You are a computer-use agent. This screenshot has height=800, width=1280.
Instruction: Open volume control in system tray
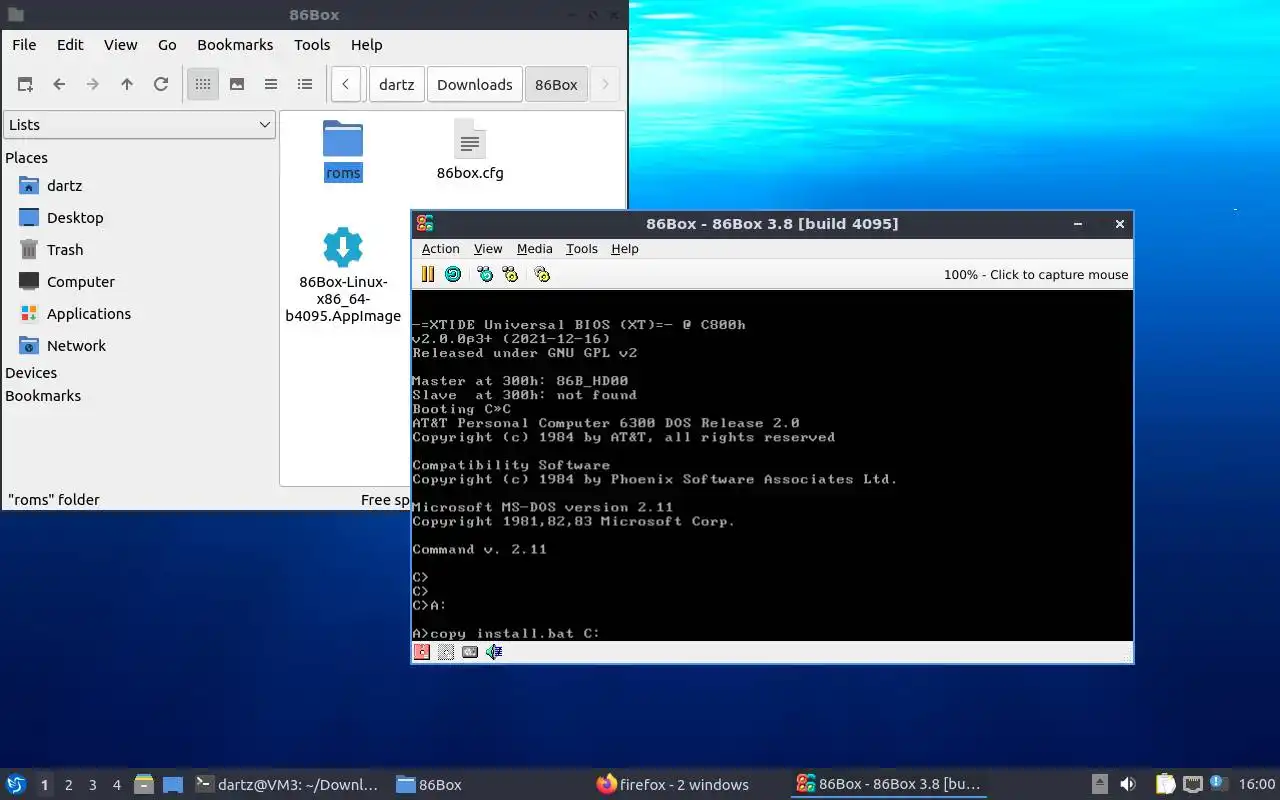1127,784
